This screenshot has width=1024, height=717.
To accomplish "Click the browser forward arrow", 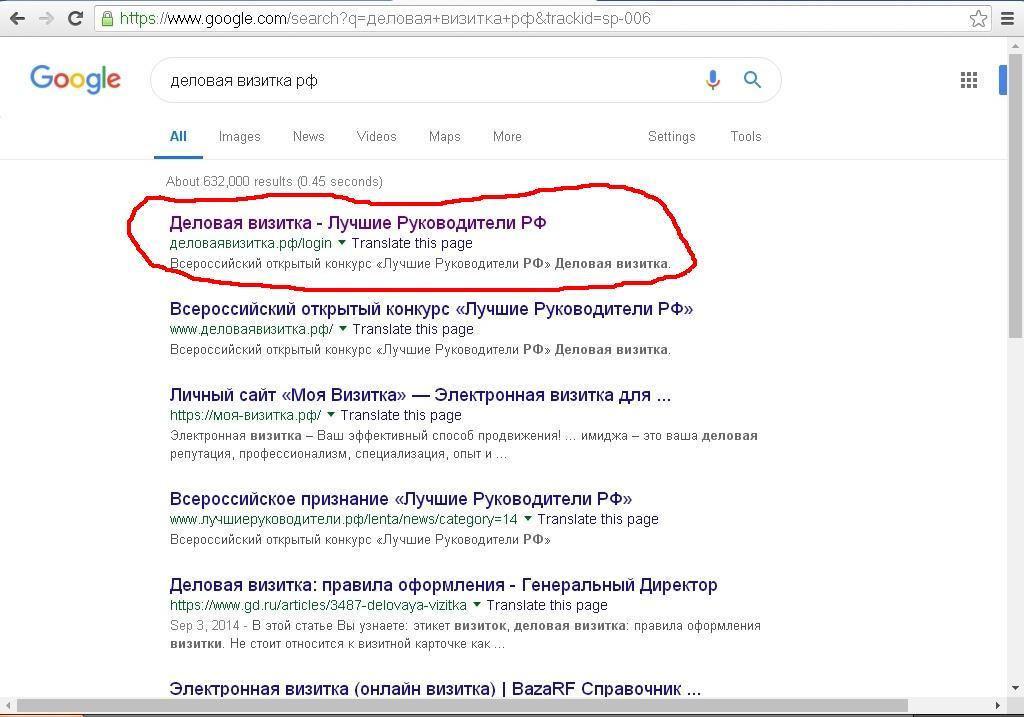I will pyautogui.click(x=46, y=18).
